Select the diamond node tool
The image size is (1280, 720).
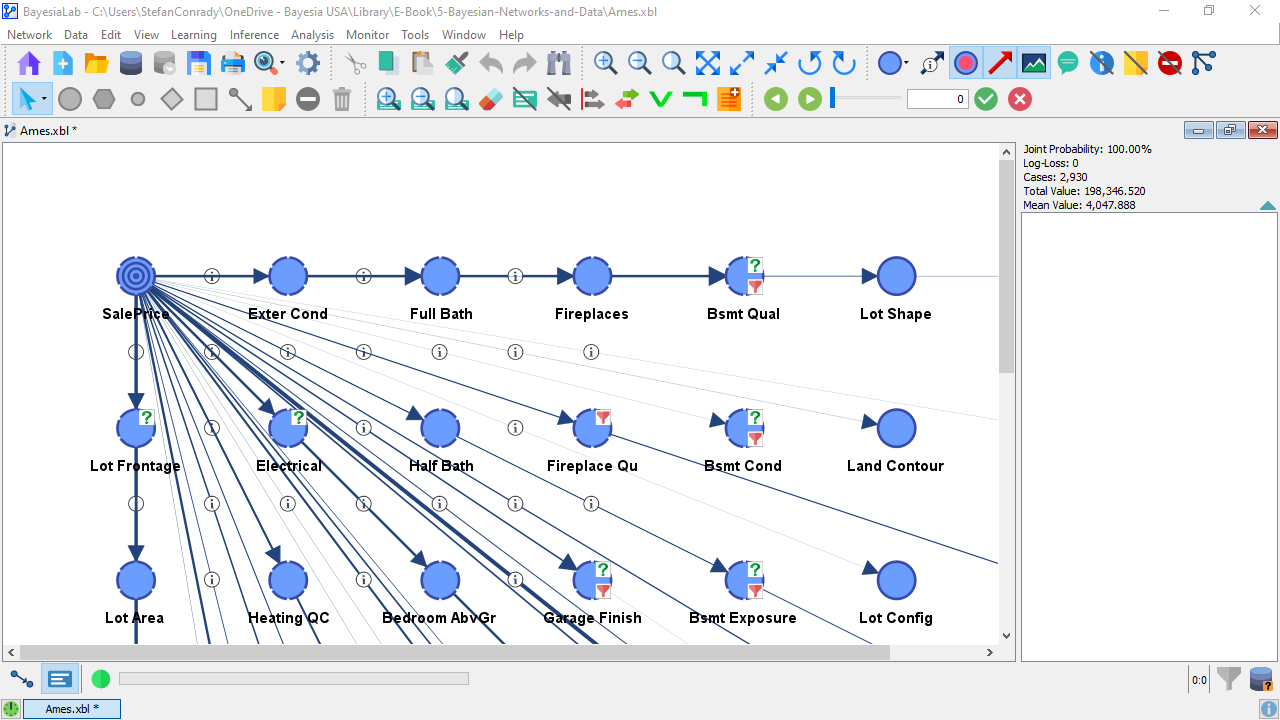(172, 99)
